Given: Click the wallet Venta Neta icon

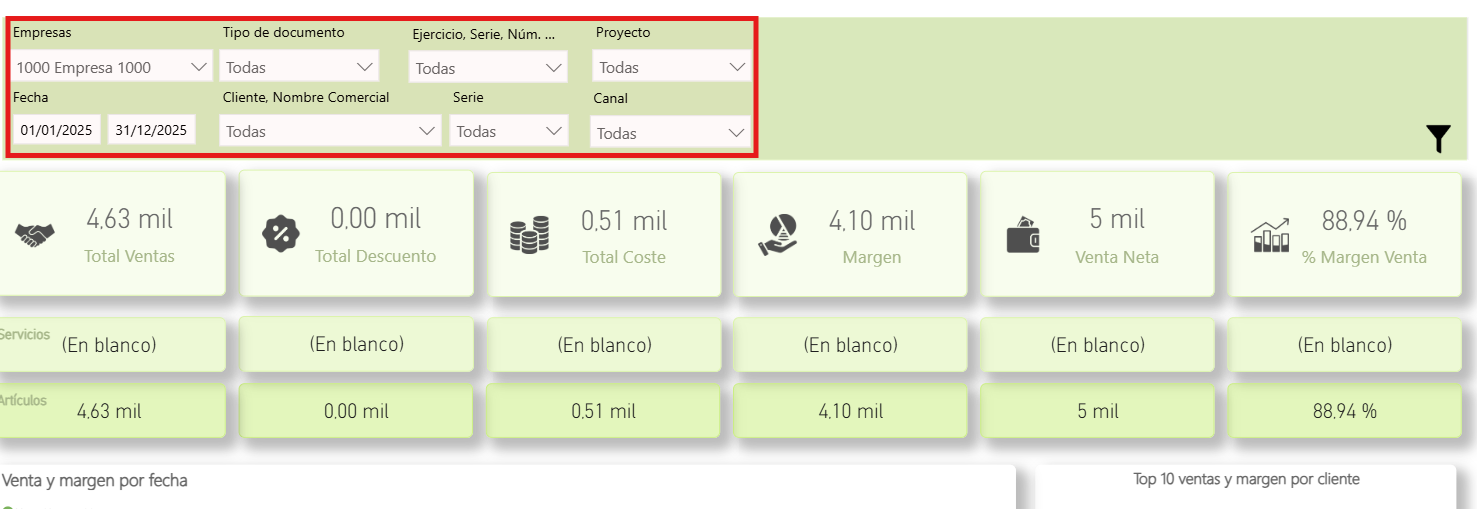Looking at the screenshot, I should (x=1023, y=236).
